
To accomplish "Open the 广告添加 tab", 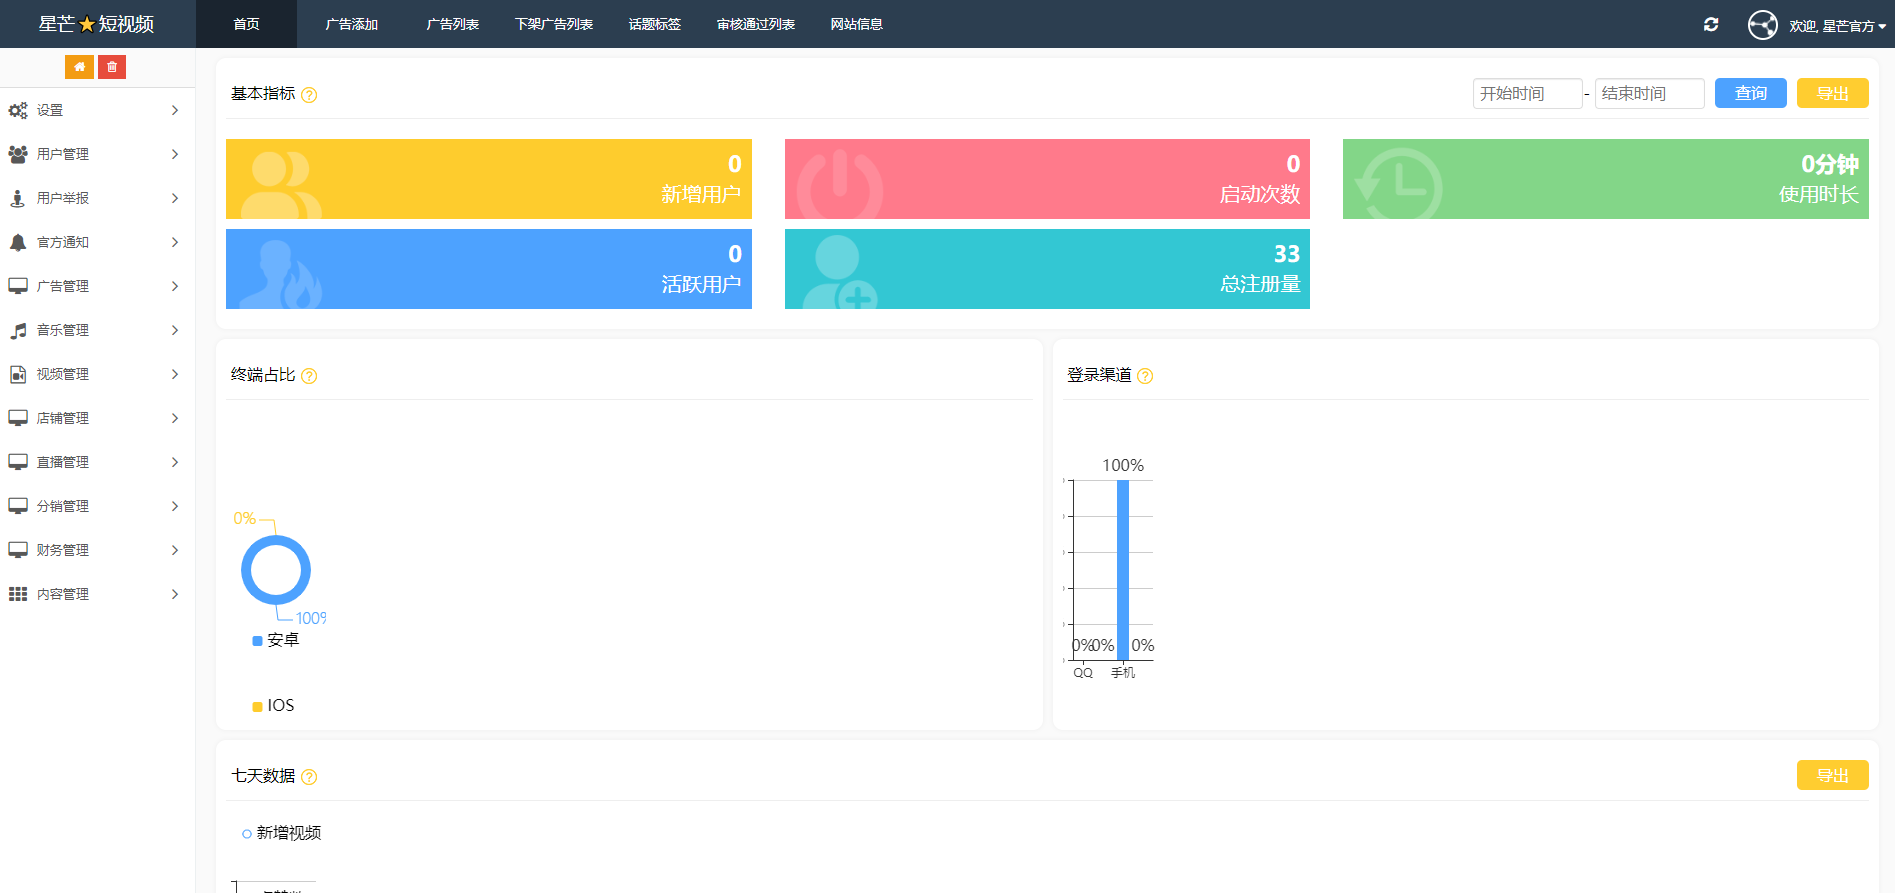I will point(351,24).
